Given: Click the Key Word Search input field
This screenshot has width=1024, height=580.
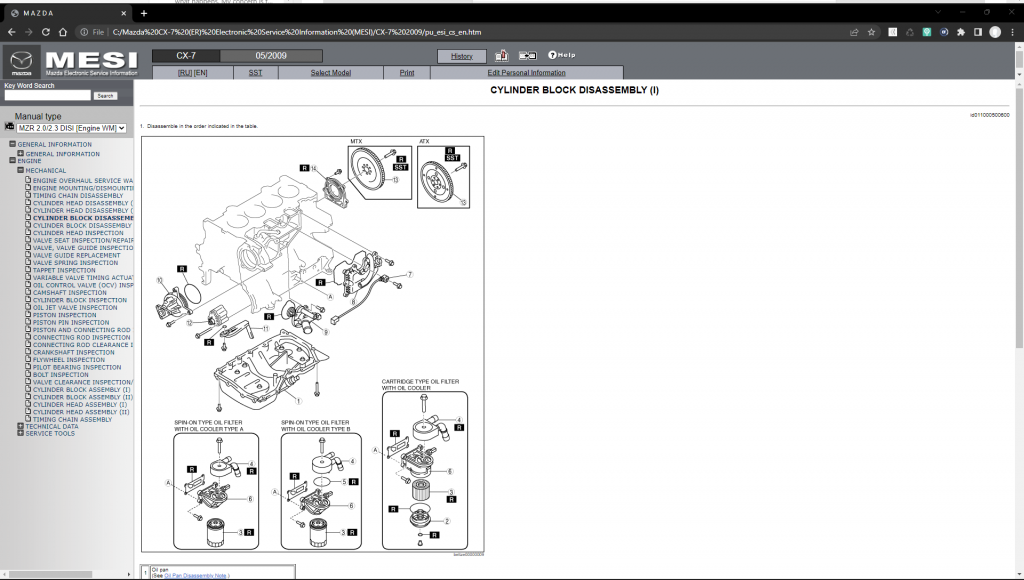Looking at the screenshot, I should coord(45,95).
